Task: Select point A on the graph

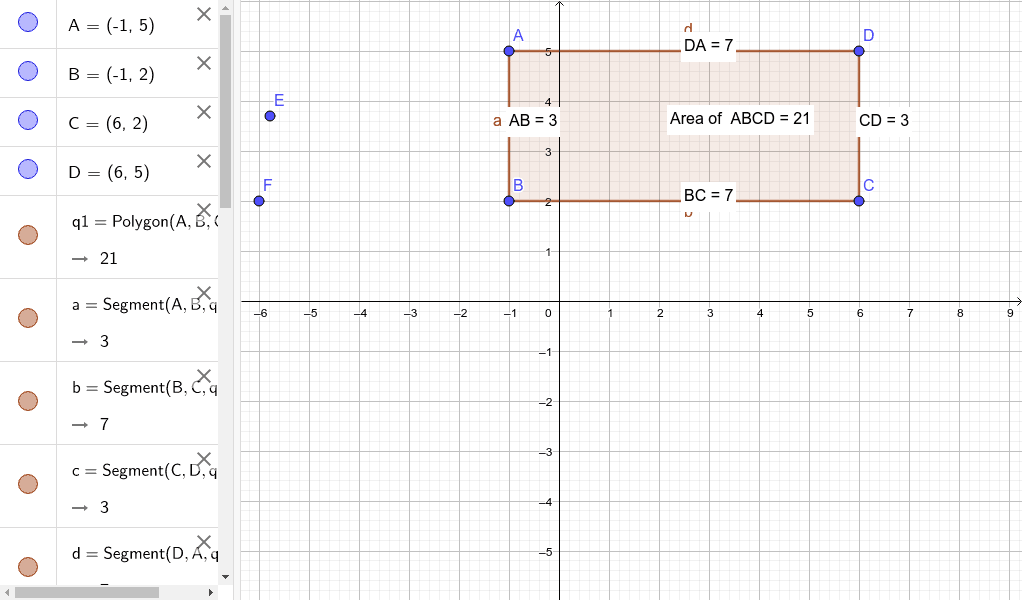Action: [x=509, y=51]
